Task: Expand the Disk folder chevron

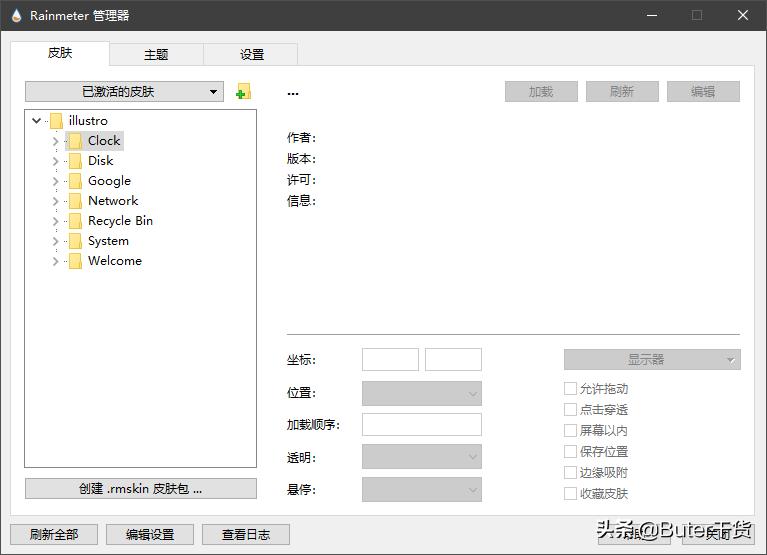Action: (55, 161)
